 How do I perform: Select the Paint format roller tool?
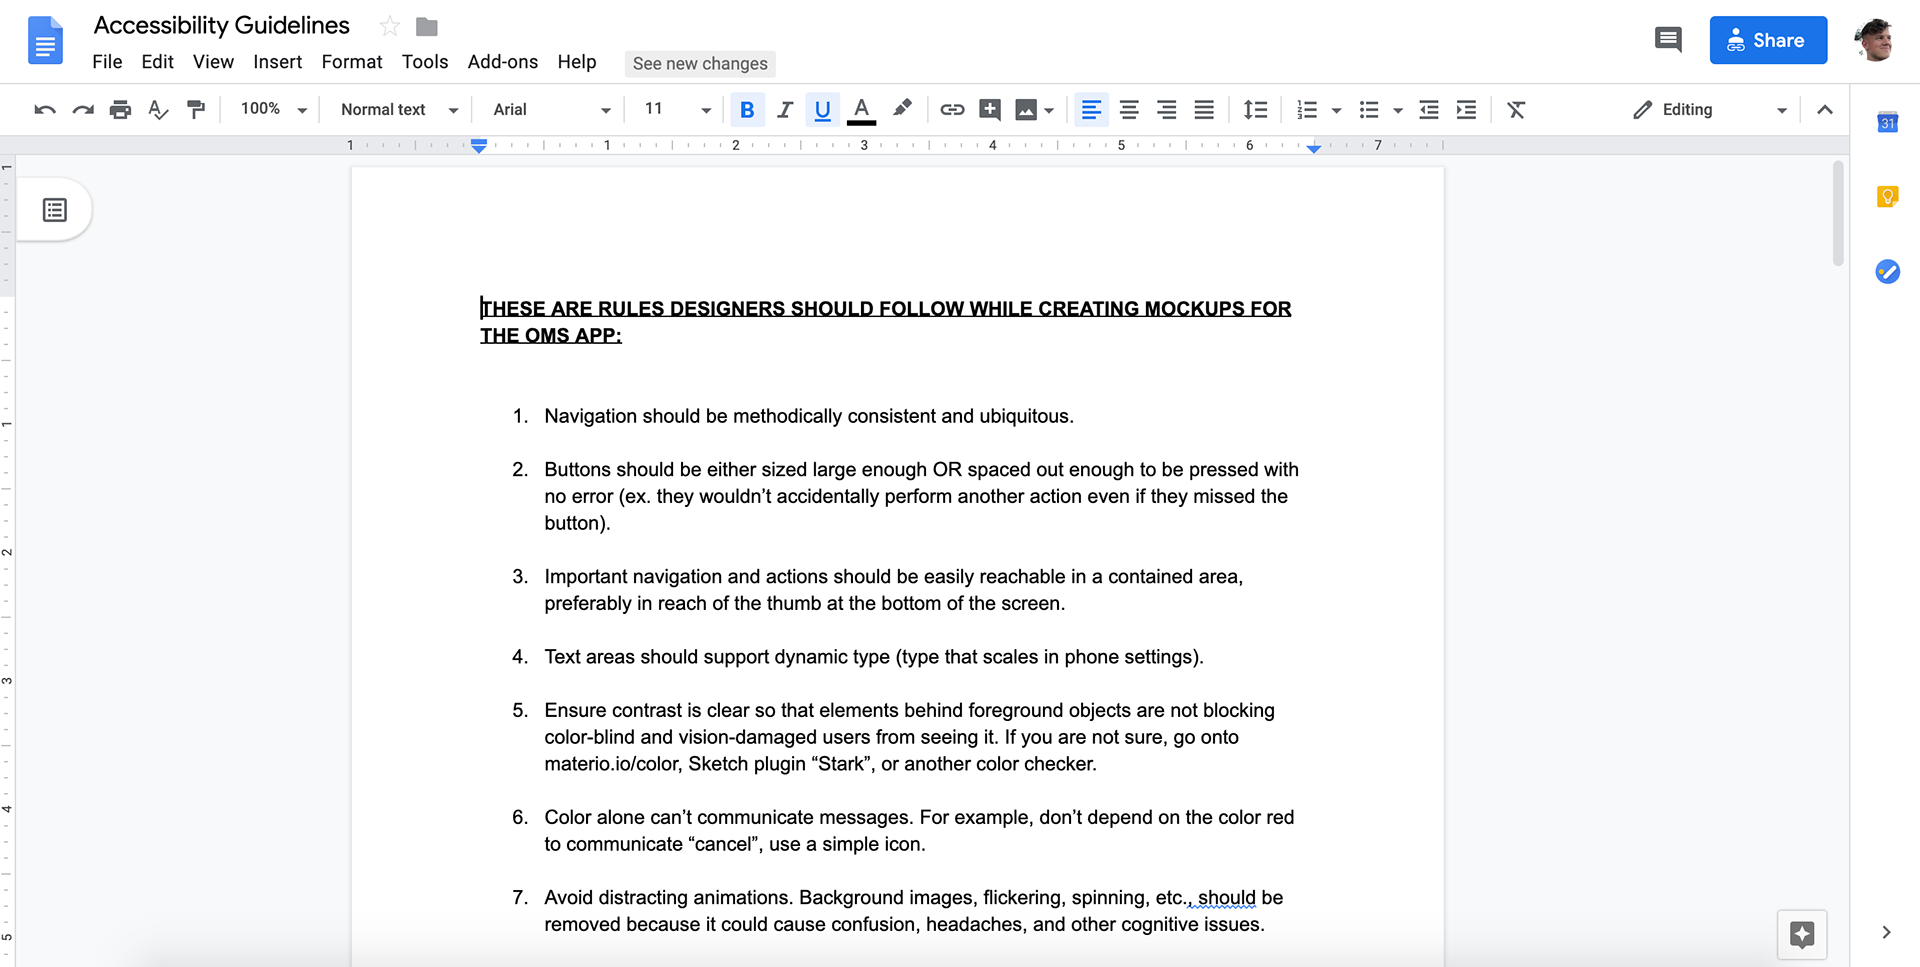point(196,110)
